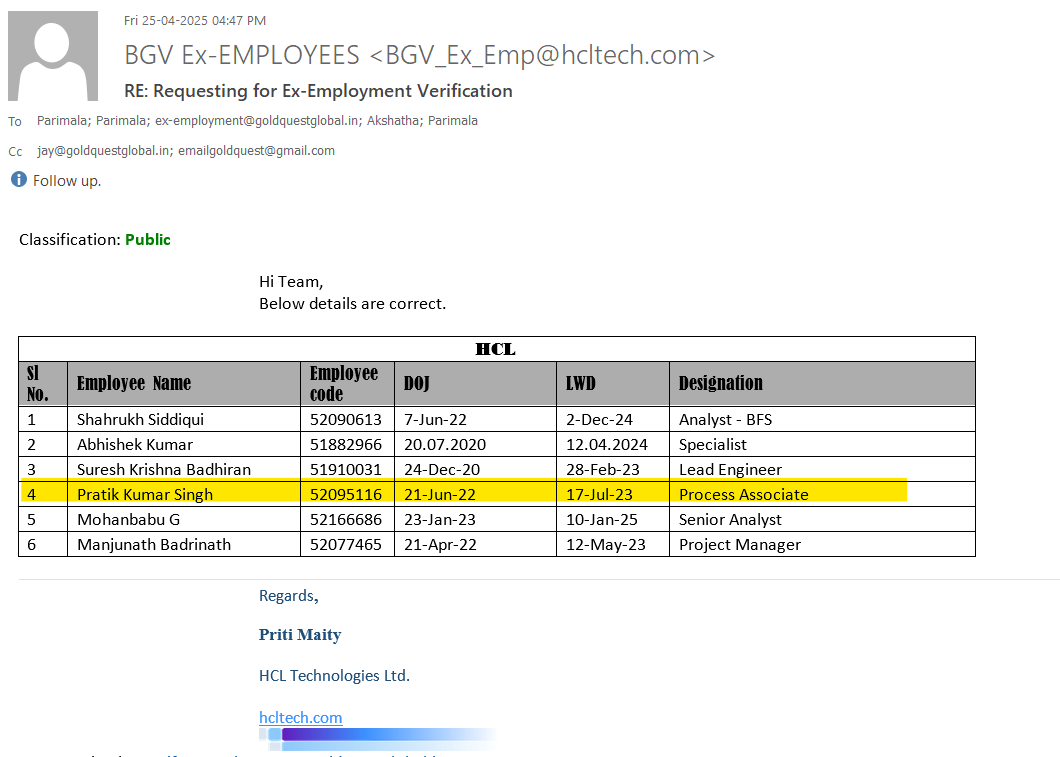This screenshot has width=1060, height=757.
Task: Click Cc address emailgoldquest@gmail.com
Action: tap(256, 151)
